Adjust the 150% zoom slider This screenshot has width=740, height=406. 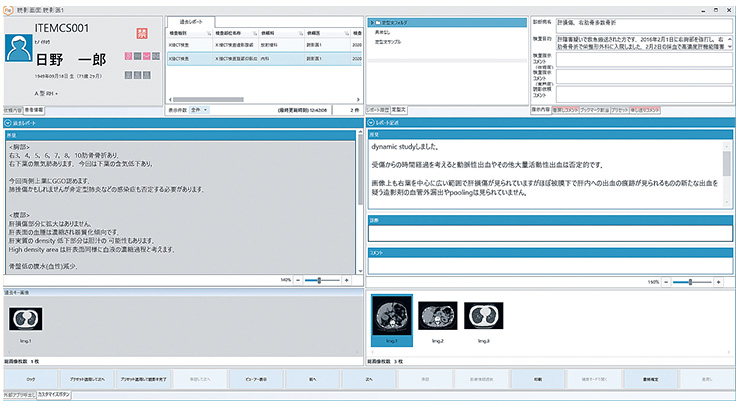click(689, 282)
